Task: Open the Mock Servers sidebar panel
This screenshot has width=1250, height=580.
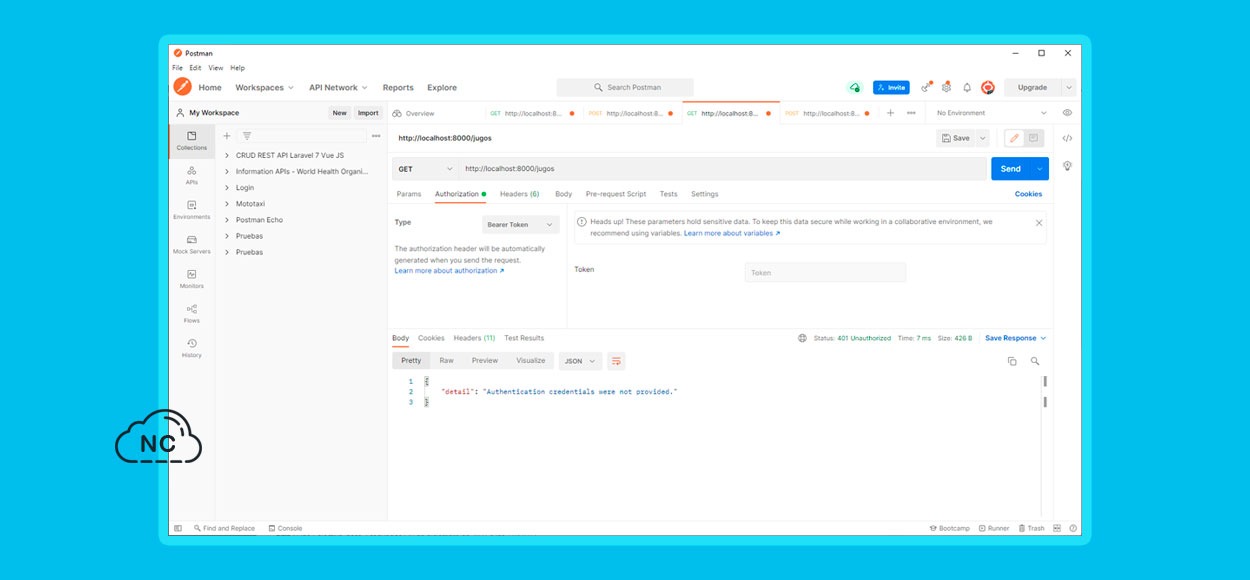Action: pyautogui.click(x=191, y=244)
